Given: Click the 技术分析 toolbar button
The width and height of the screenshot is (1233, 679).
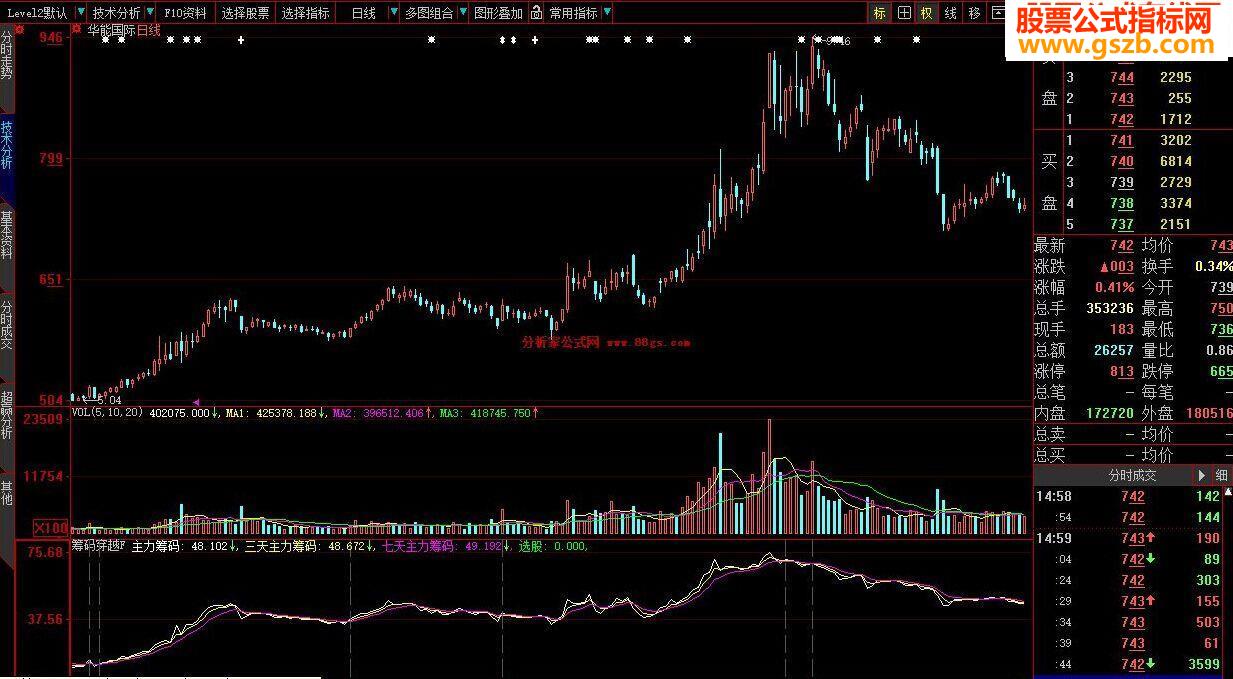Looking at the screenshot, I should coord(116,13).
